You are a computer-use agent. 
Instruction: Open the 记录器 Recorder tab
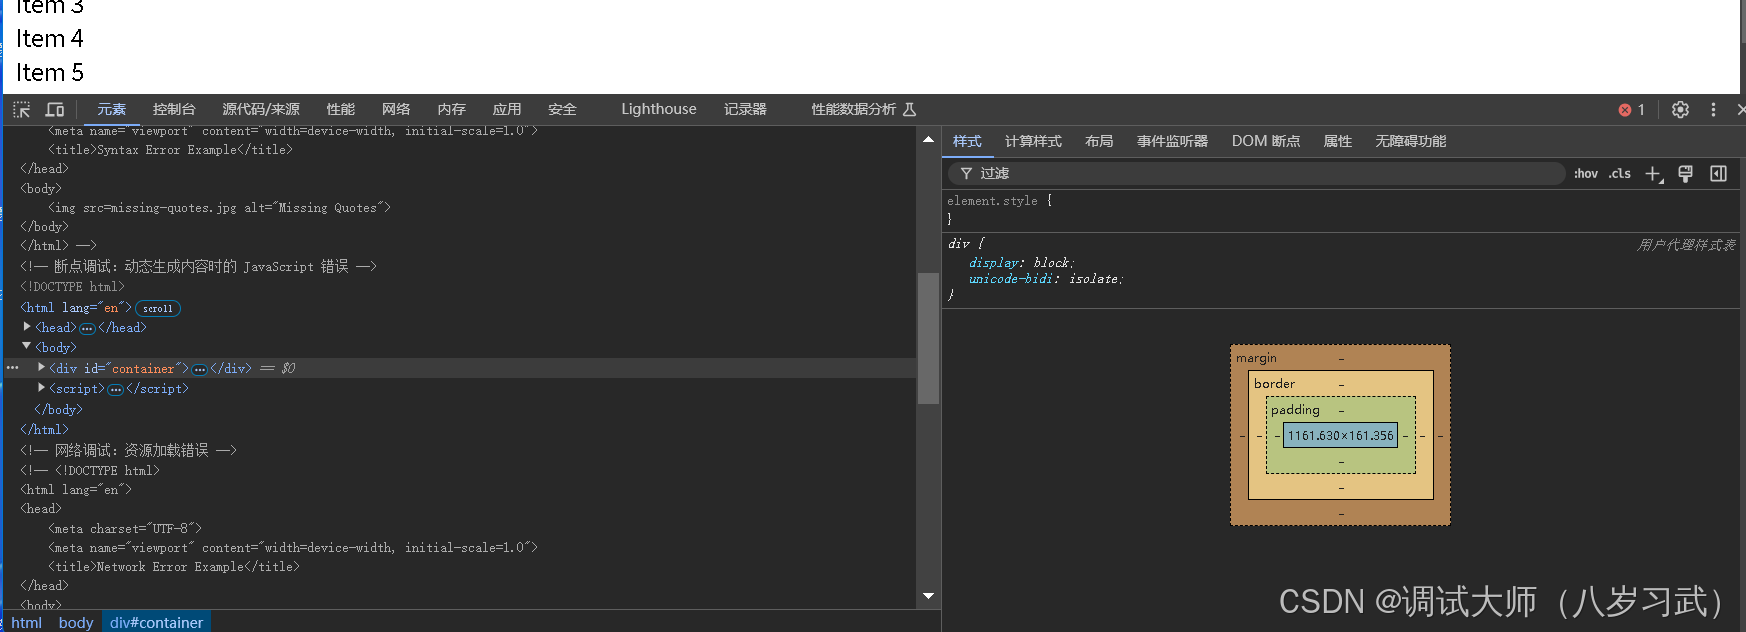coord(745,109)
